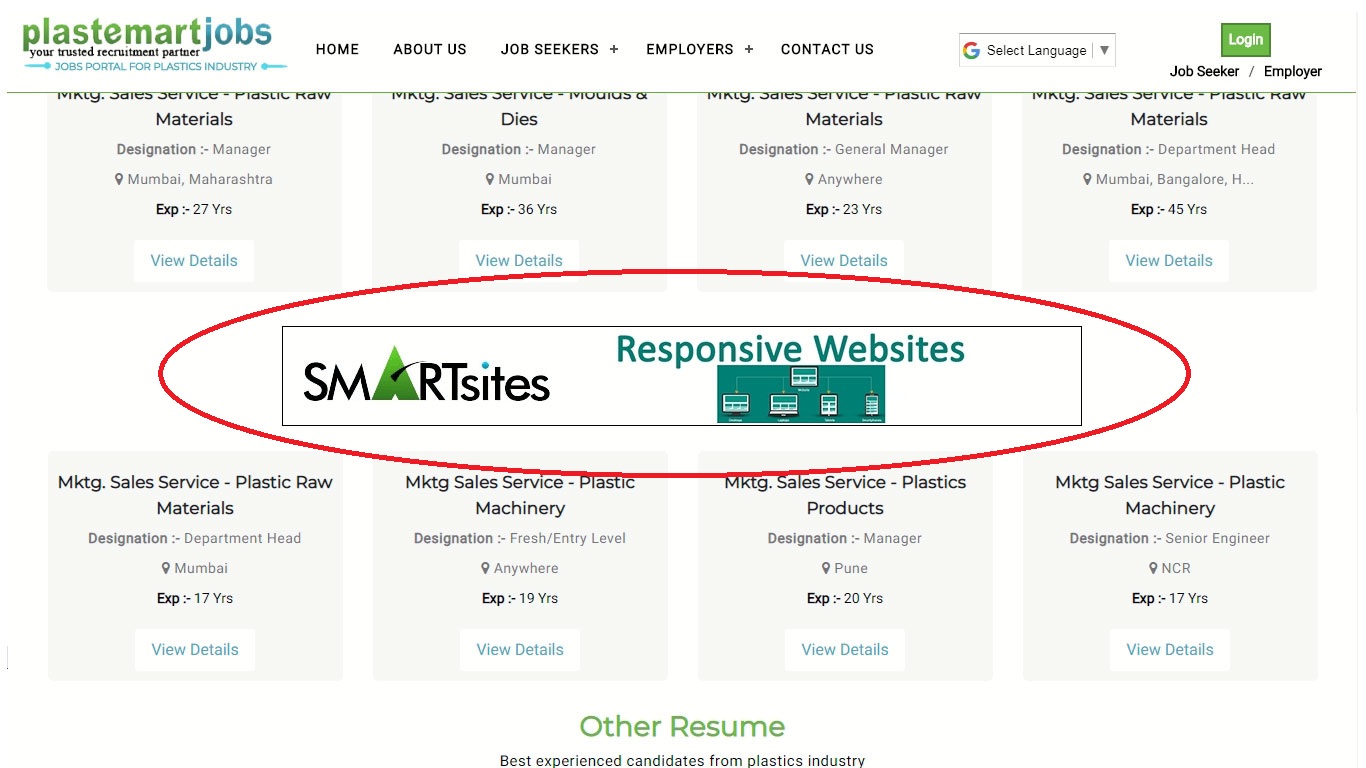Click the 'Pune' location text
Screen dimensions: 1366x768
(x=851, y=568)
